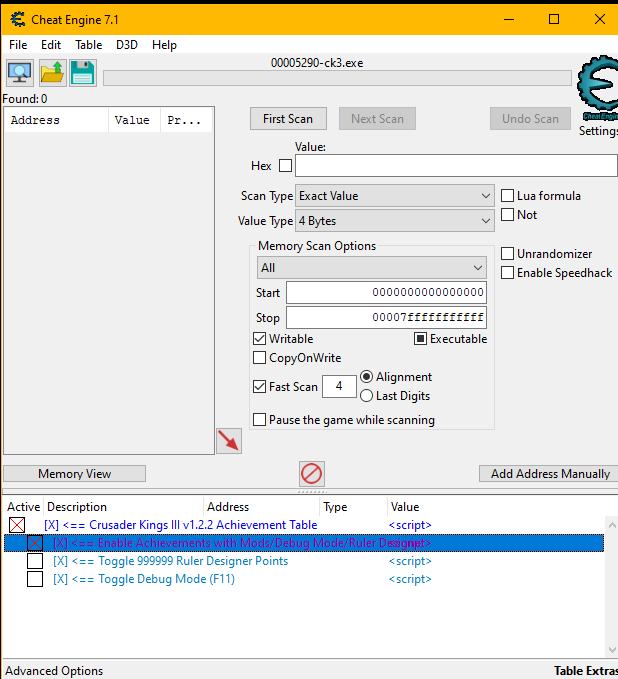
Task: Click the Pr... column header in results
Action: 186,120
